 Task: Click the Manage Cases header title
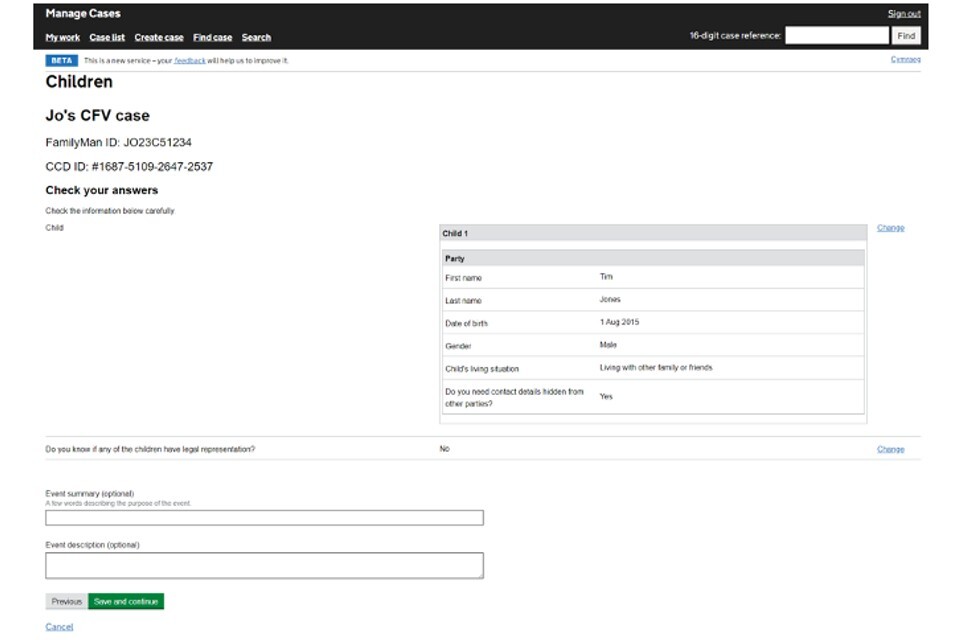click(83, 14)
